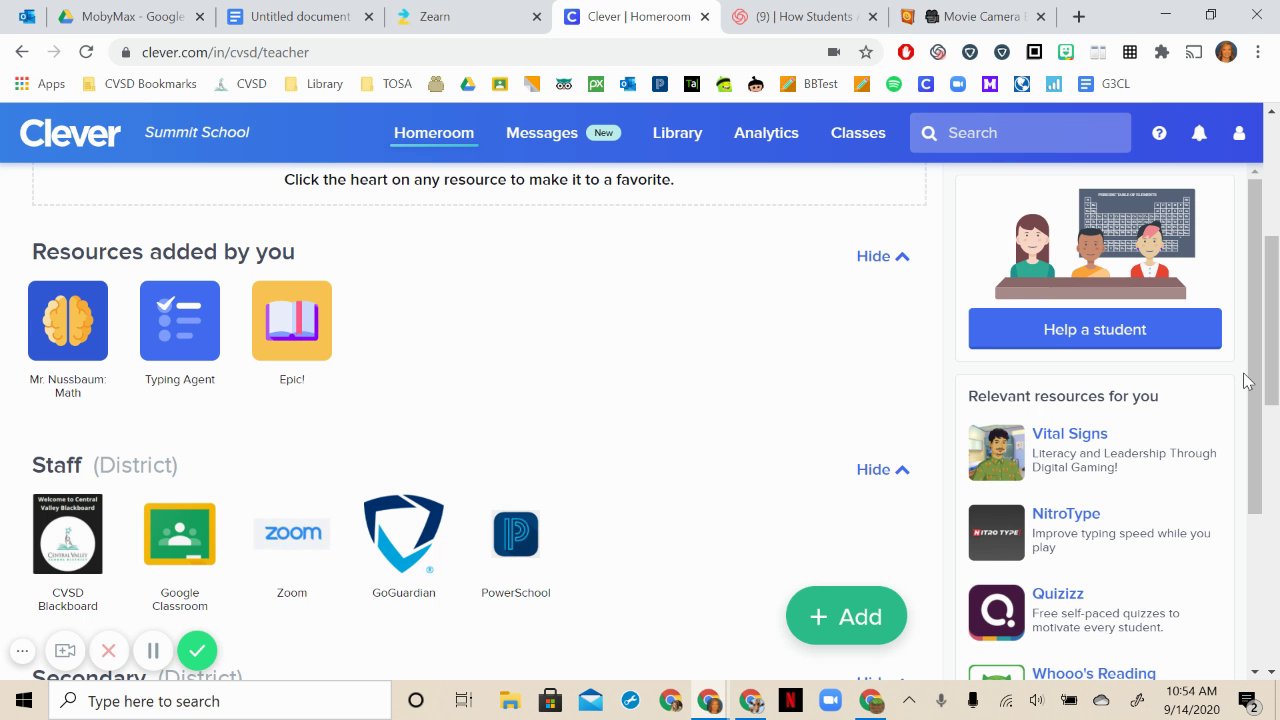
Task: Click the Clever search field
Action: pos(1020,133)
